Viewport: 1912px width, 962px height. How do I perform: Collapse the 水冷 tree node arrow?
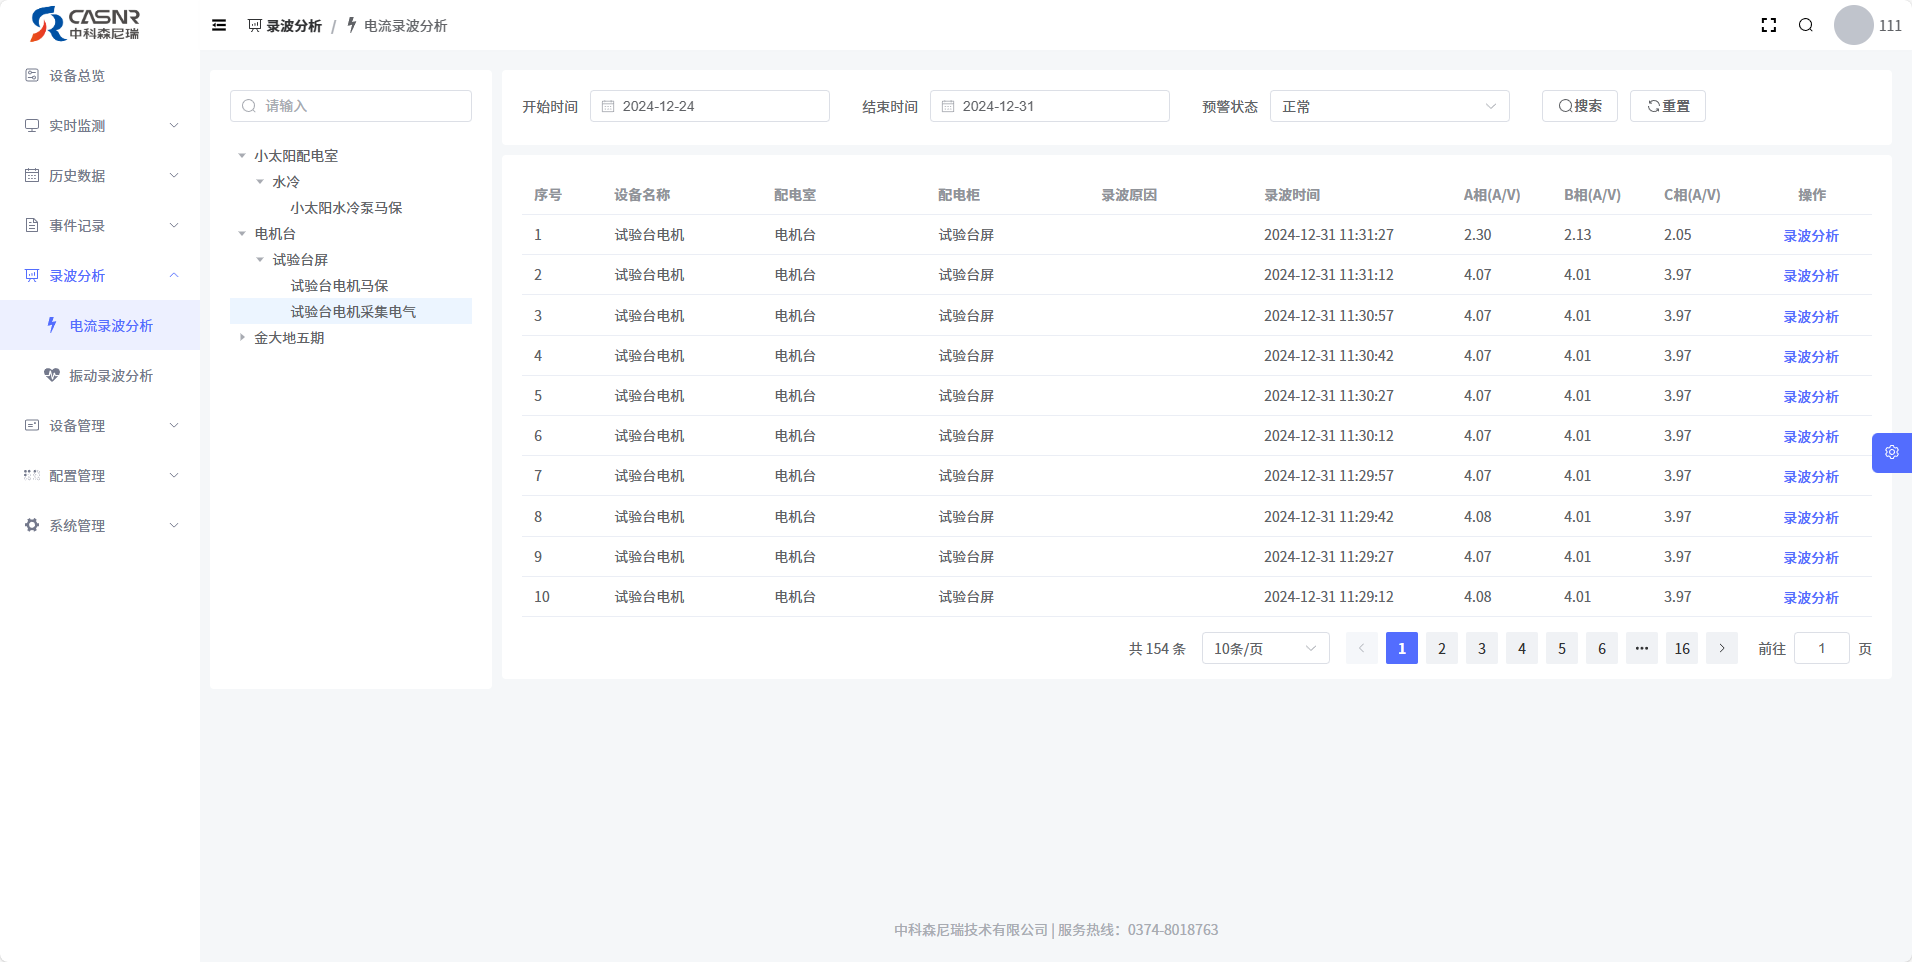260,181
